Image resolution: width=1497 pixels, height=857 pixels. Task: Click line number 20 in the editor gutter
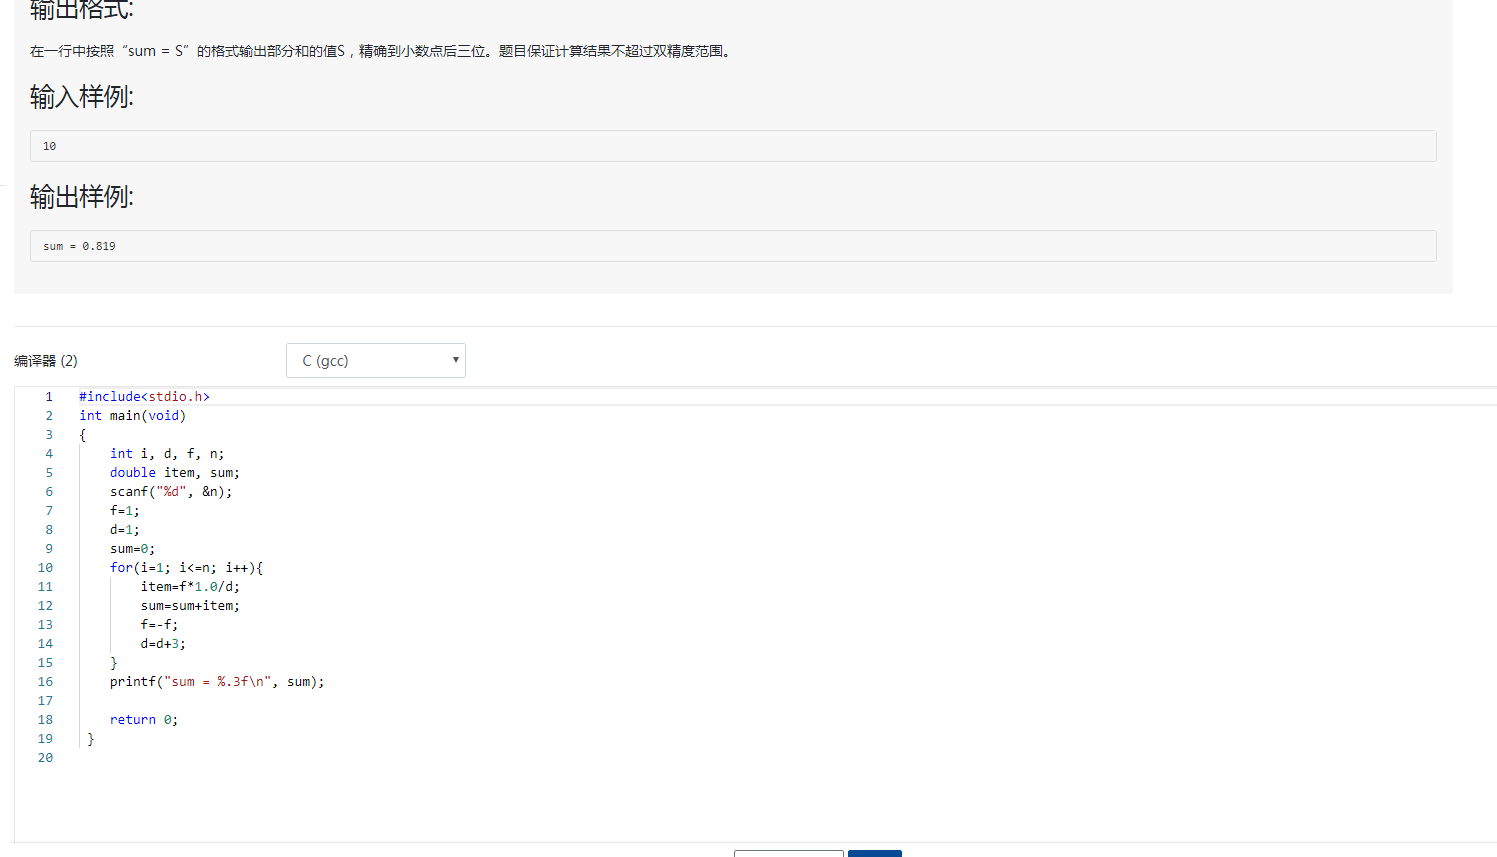pos(45,758)
